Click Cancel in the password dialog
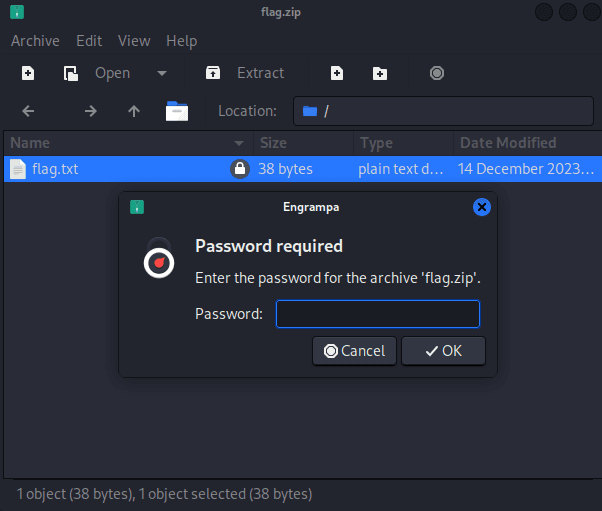The image size is (602, 511). coord(354,351)
